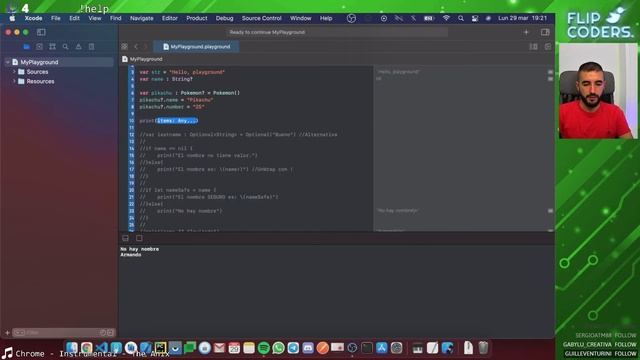This screenshot has height=360, width=640.
Task: Expand the Sources folder
Action: click(14, 71)
